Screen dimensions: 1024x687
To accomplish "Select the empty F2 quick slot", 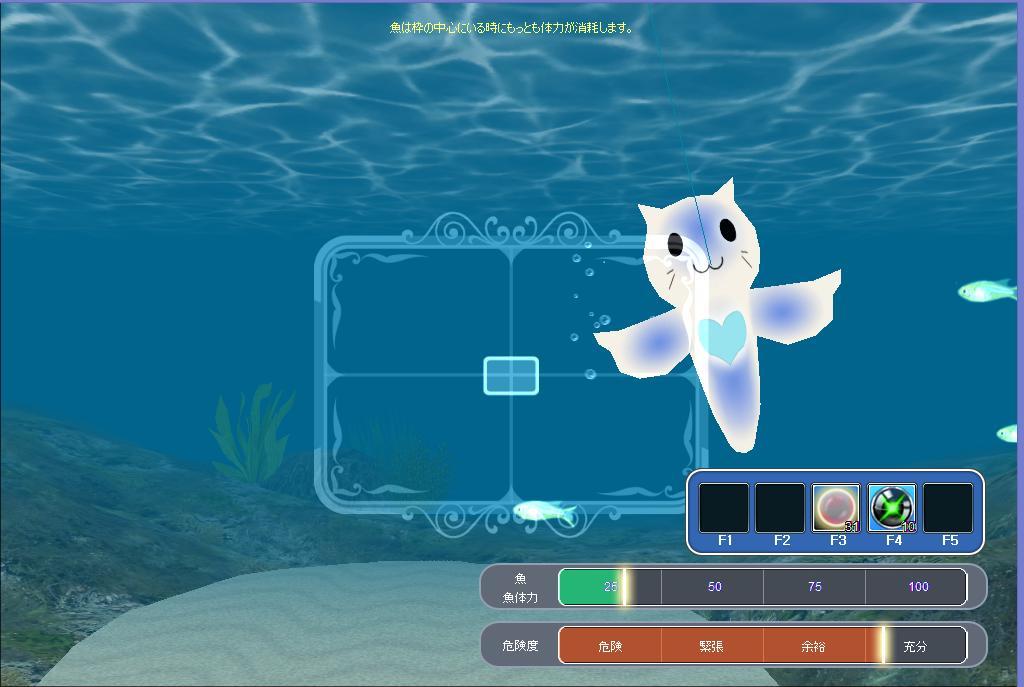I will (x=780, y=508).
